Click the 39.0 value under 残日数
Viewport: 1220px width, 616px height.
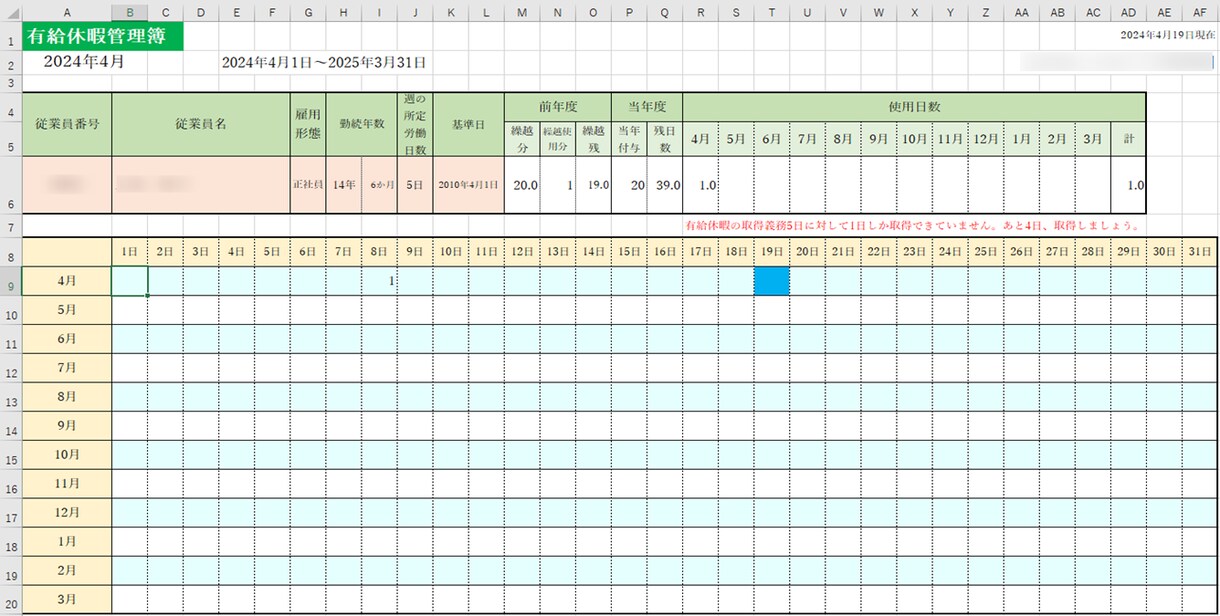664,185
